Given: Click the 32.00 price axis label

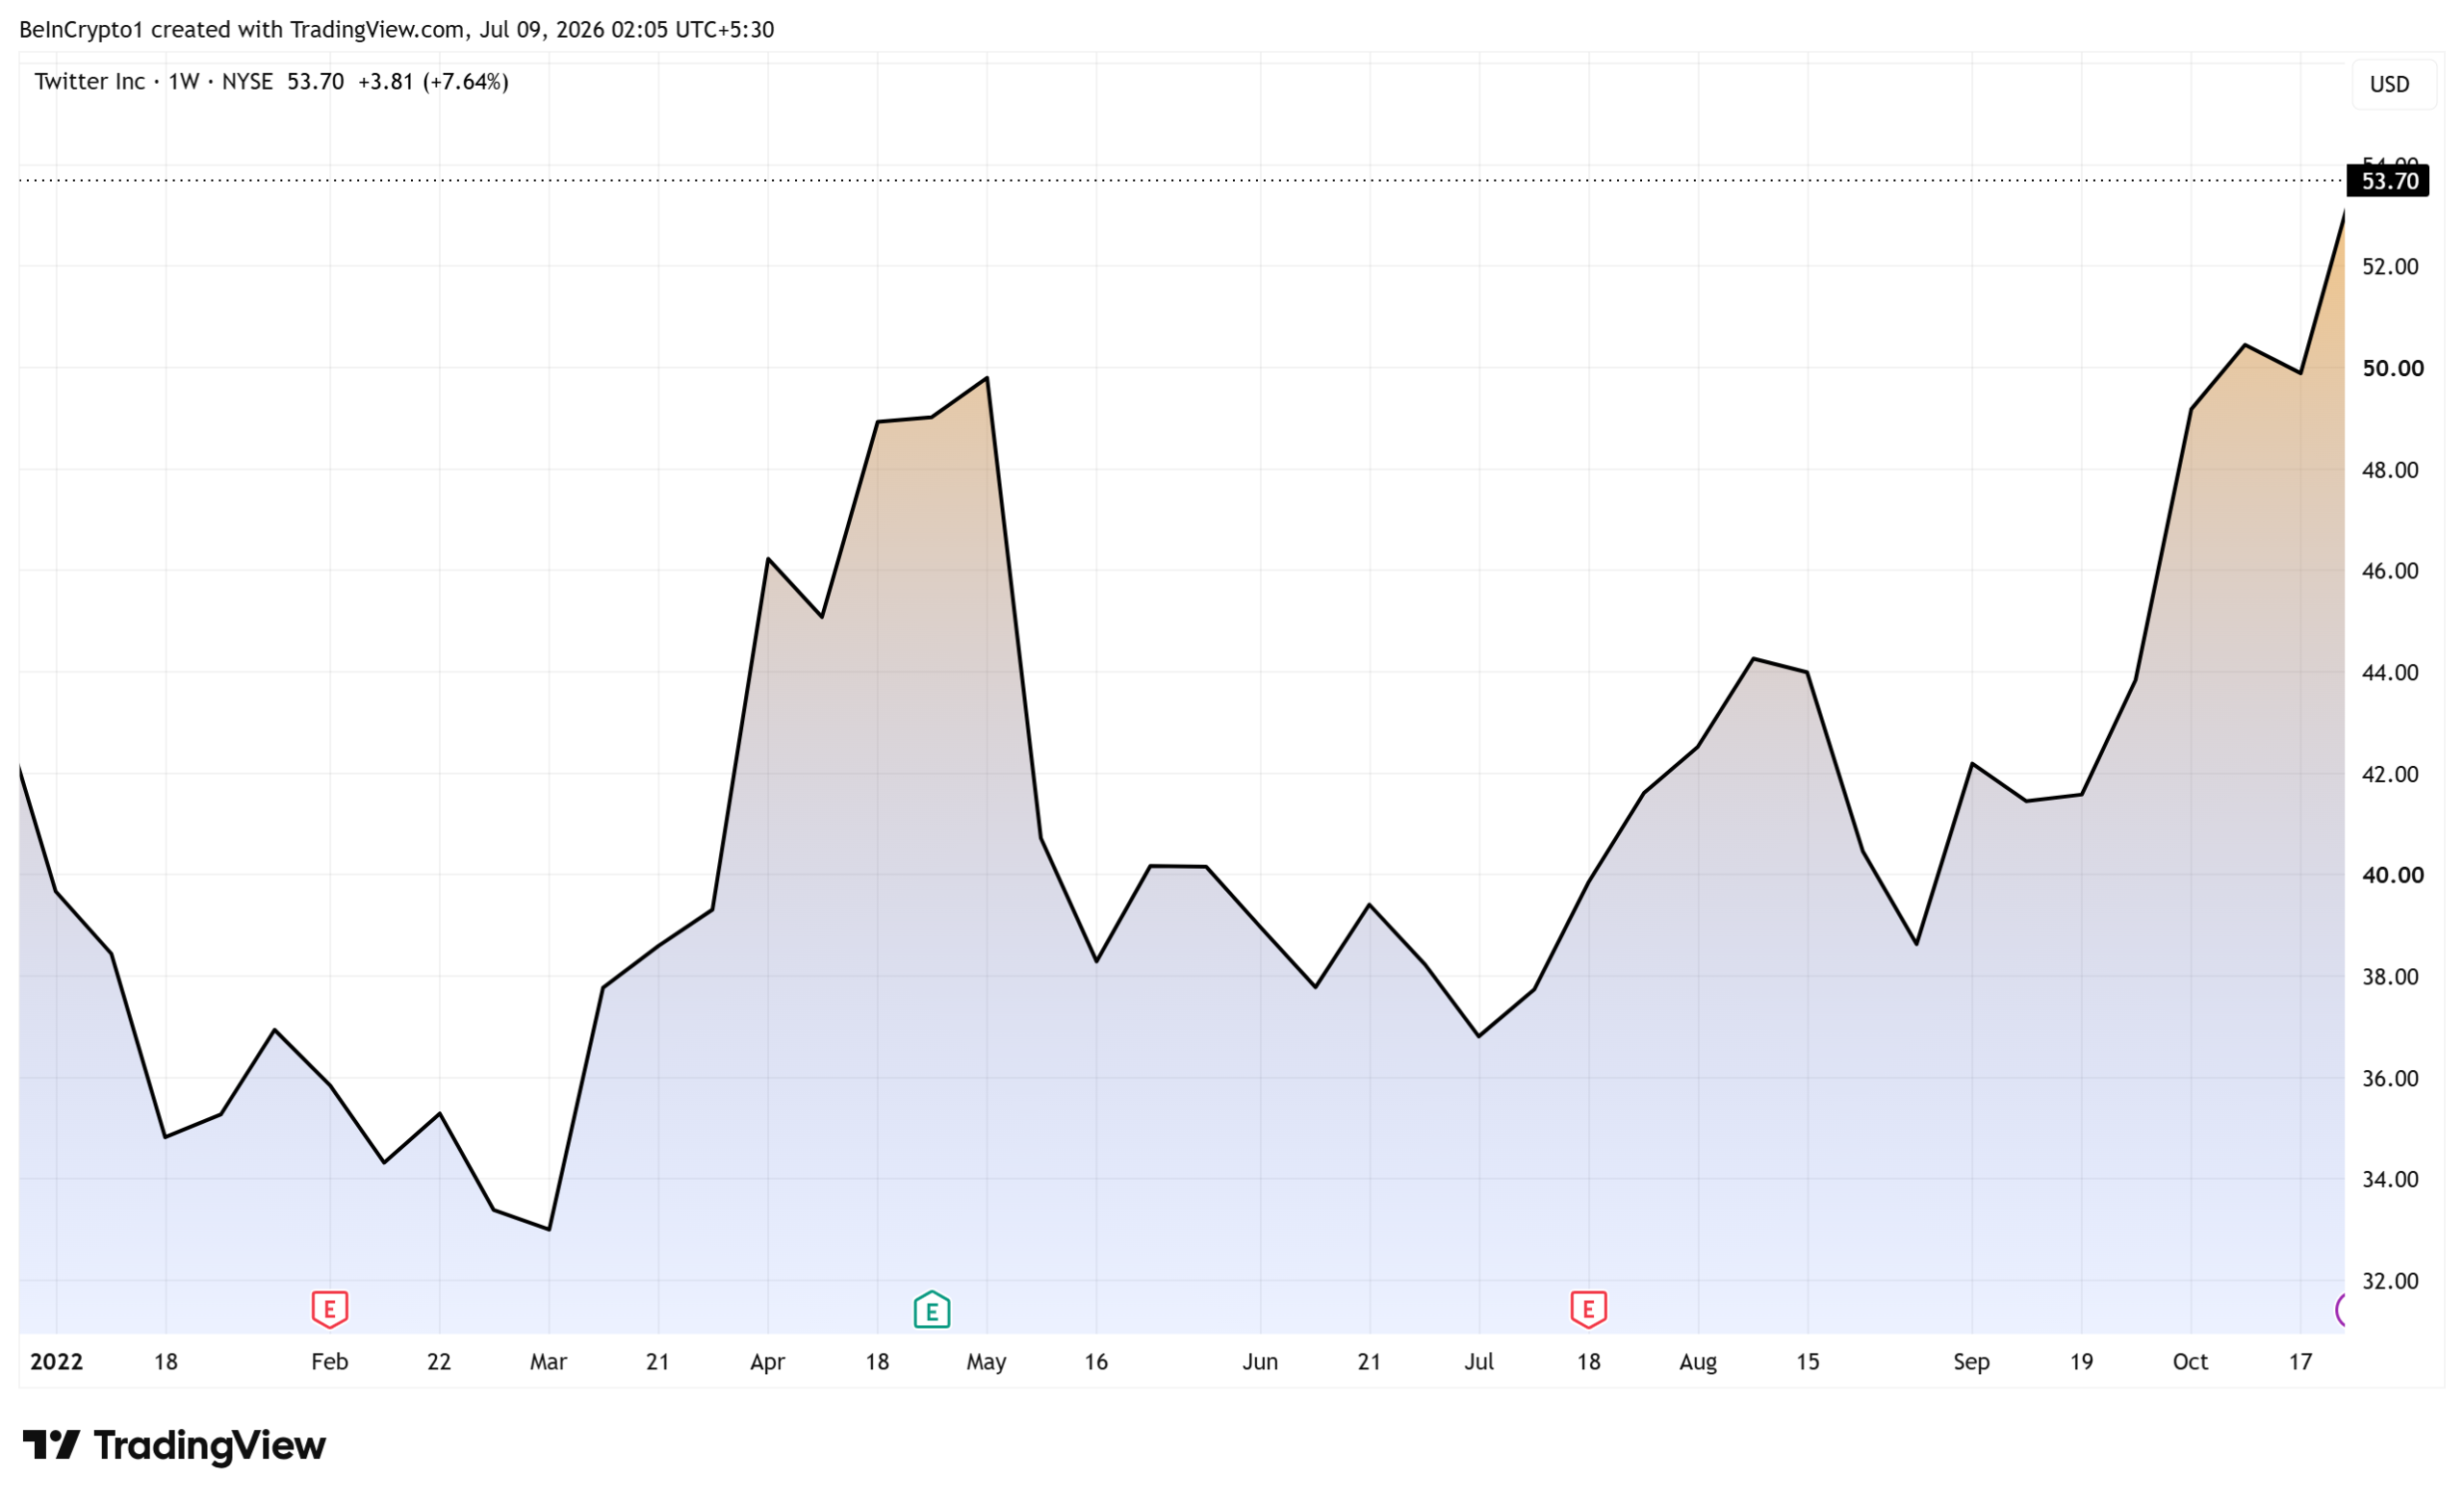Looking at the screenshot, I should [2390, 1281].
